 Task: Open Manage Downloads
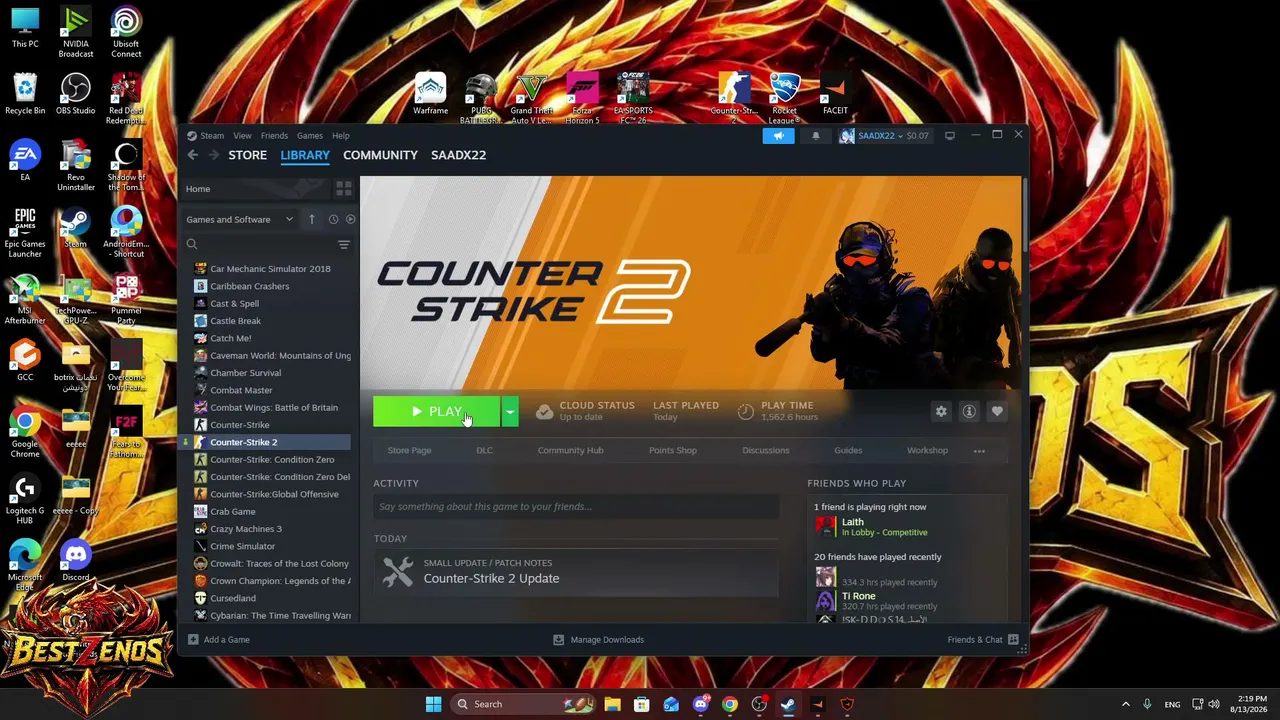599,640
